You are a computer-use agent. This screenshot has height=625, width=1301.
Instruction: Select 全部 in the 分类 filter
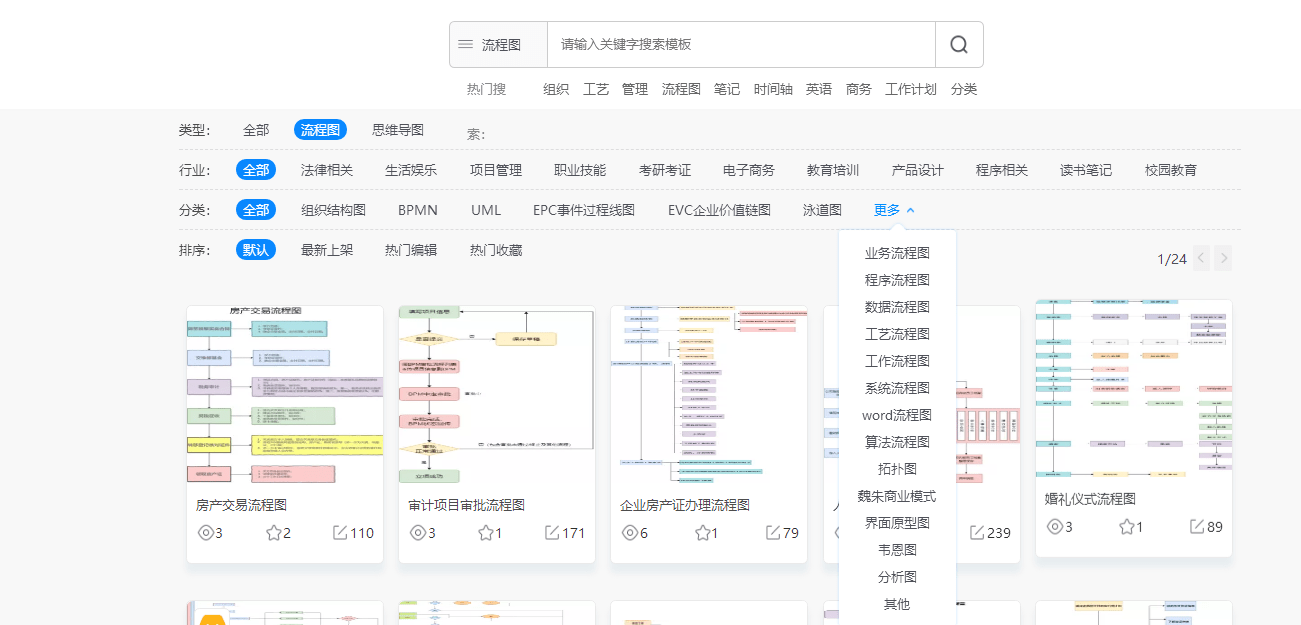tap(256, 210)
